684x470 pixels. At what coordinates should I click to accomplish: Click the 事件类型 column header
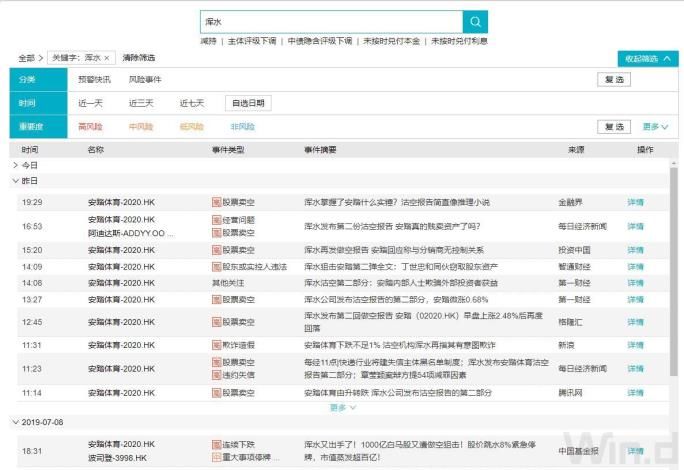pos(228,150)
